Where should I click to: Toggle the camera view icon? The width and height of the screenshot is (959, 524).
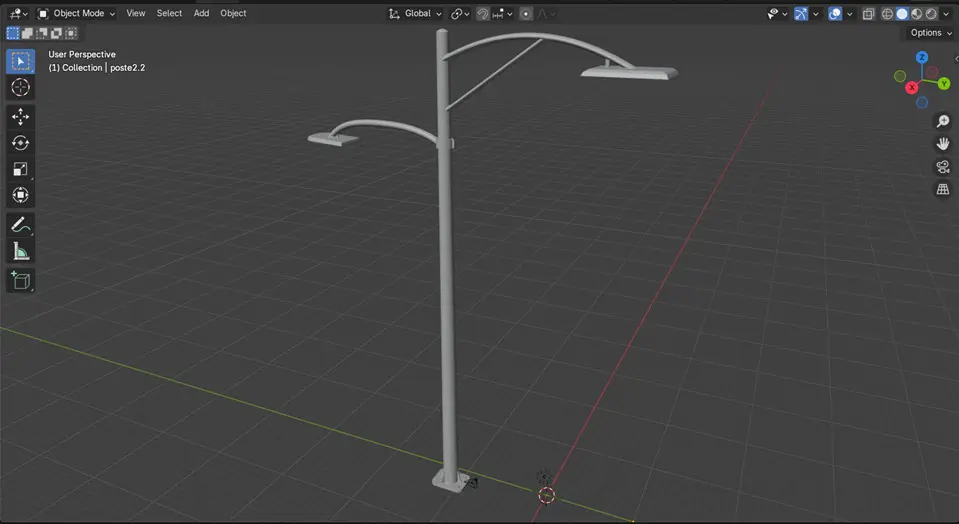(942, 166)
